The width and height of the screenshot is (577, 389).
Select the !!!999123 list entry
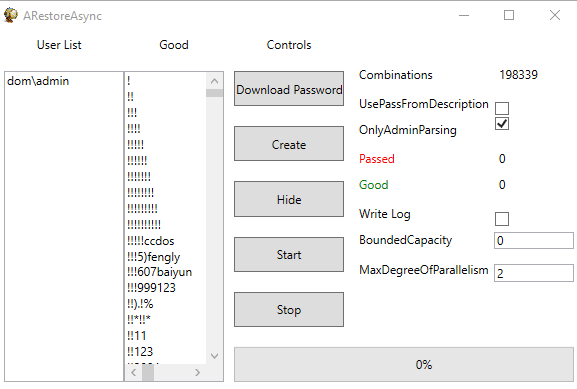click(x=151, y=288)
